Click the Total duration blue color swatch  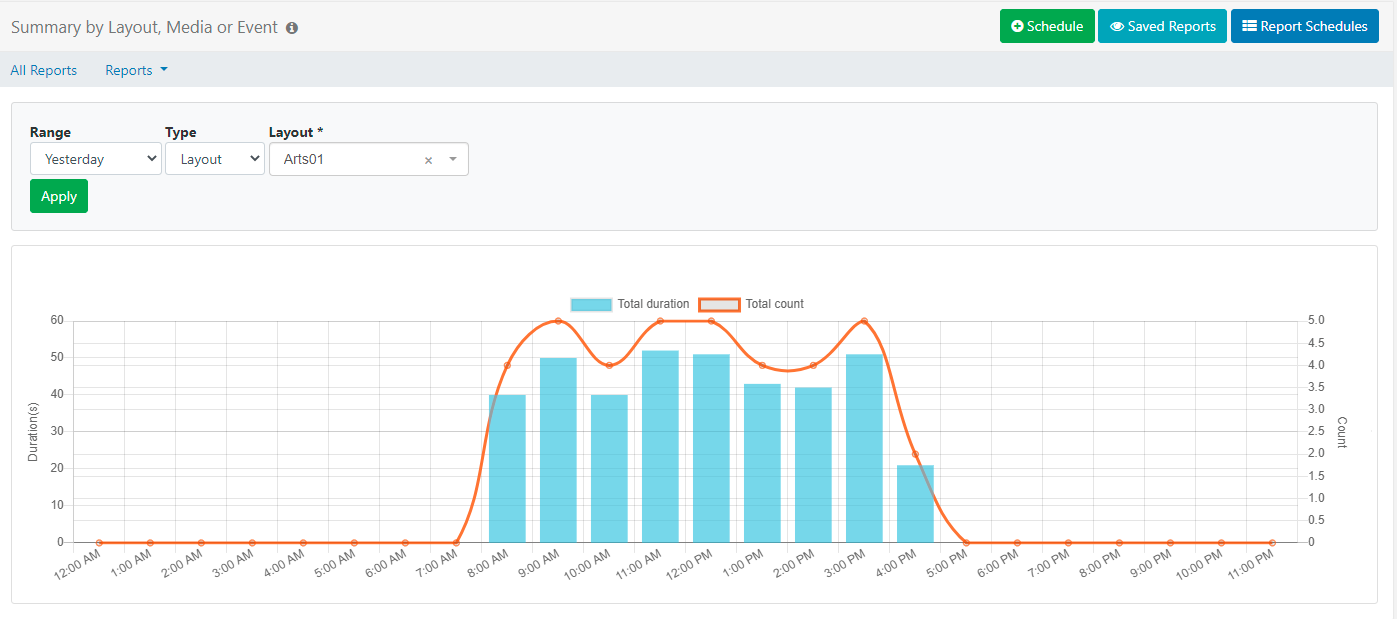pos(591,304)
